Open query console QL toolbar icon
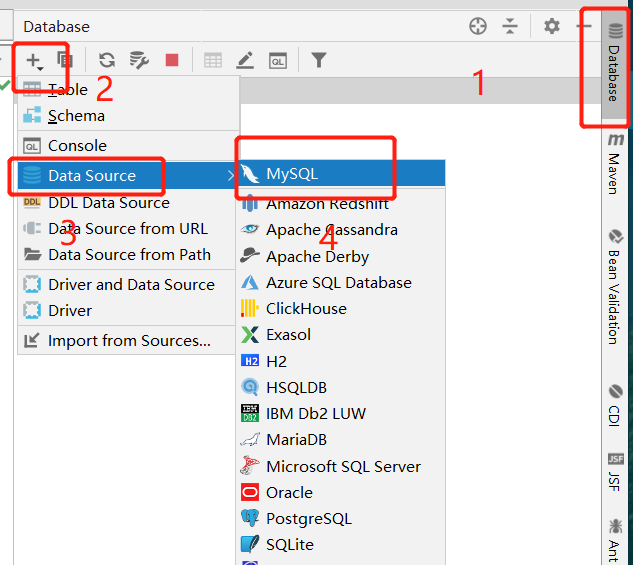 point(278,61)
